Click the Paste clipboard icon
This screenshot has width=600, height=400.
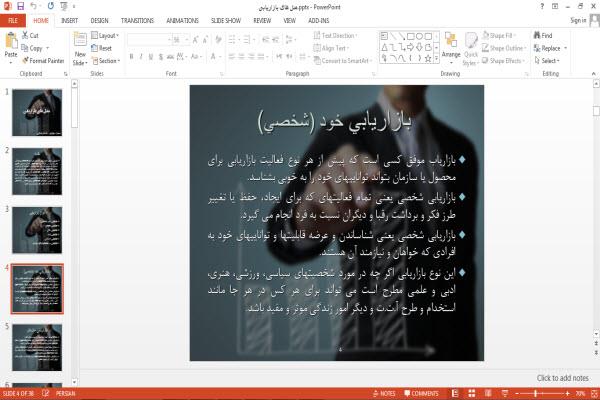point(11,41)
